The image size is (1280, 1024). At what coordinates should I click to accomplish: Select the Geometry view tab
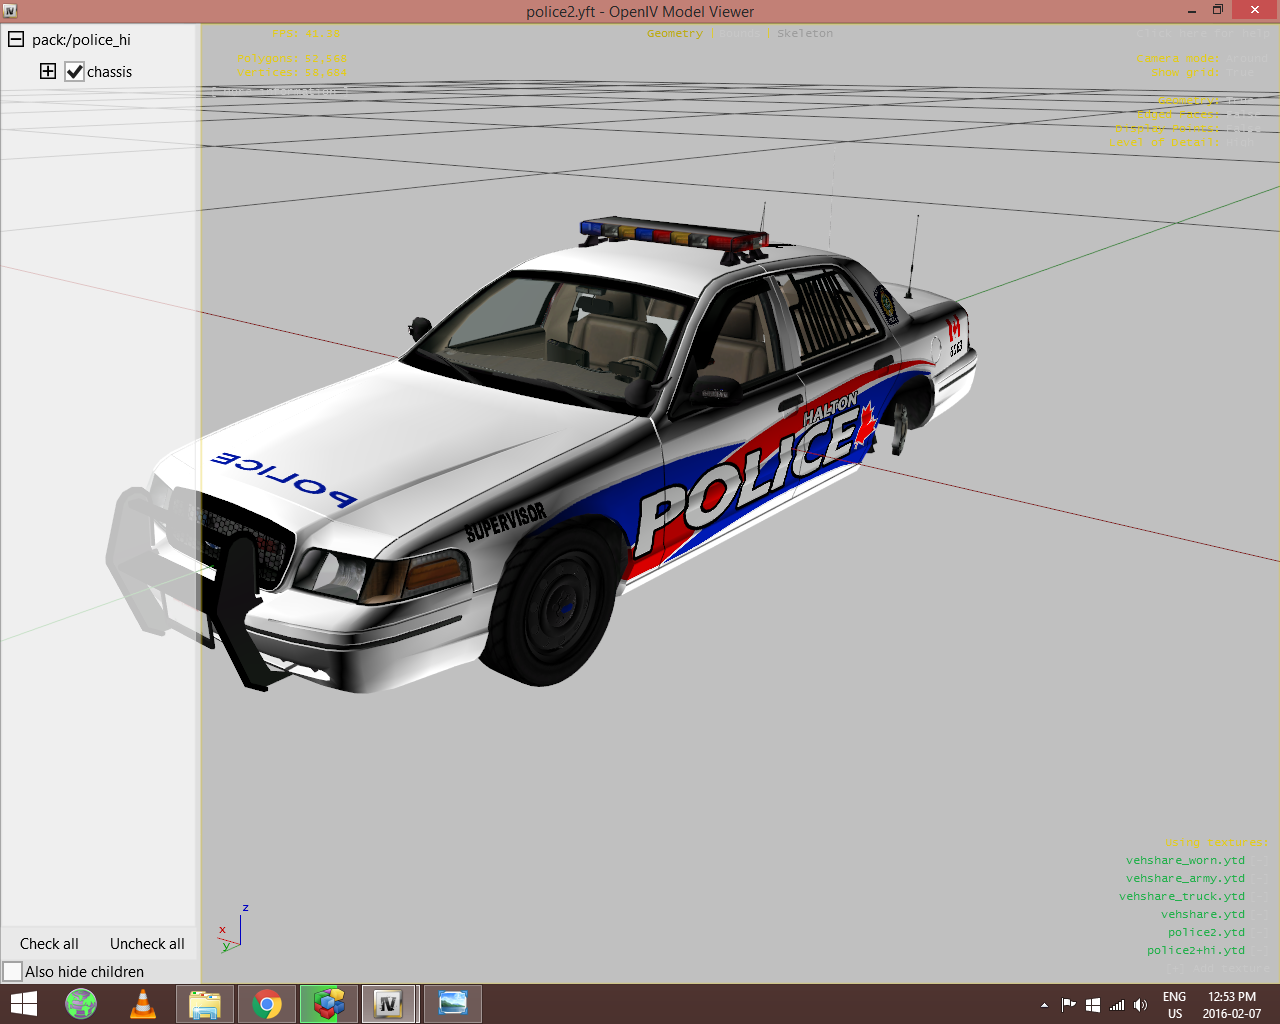674,34
